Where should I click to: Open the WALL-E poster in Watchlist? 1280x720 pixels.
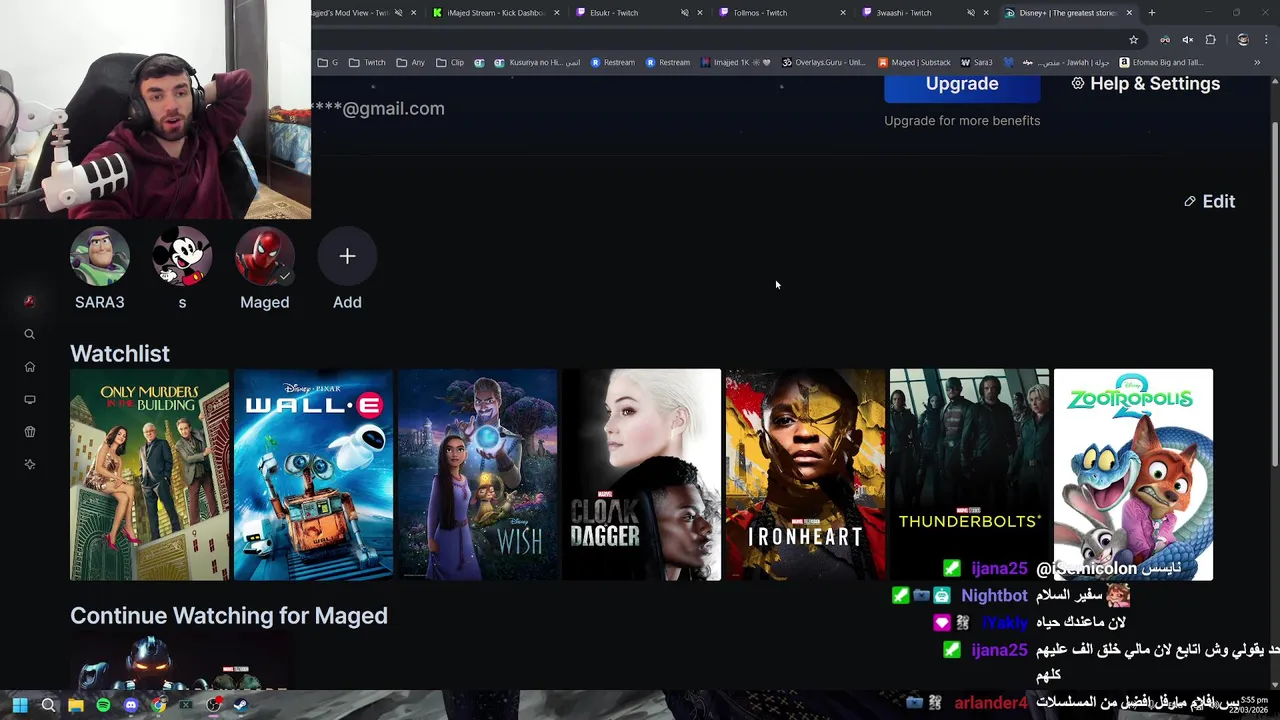313,475
